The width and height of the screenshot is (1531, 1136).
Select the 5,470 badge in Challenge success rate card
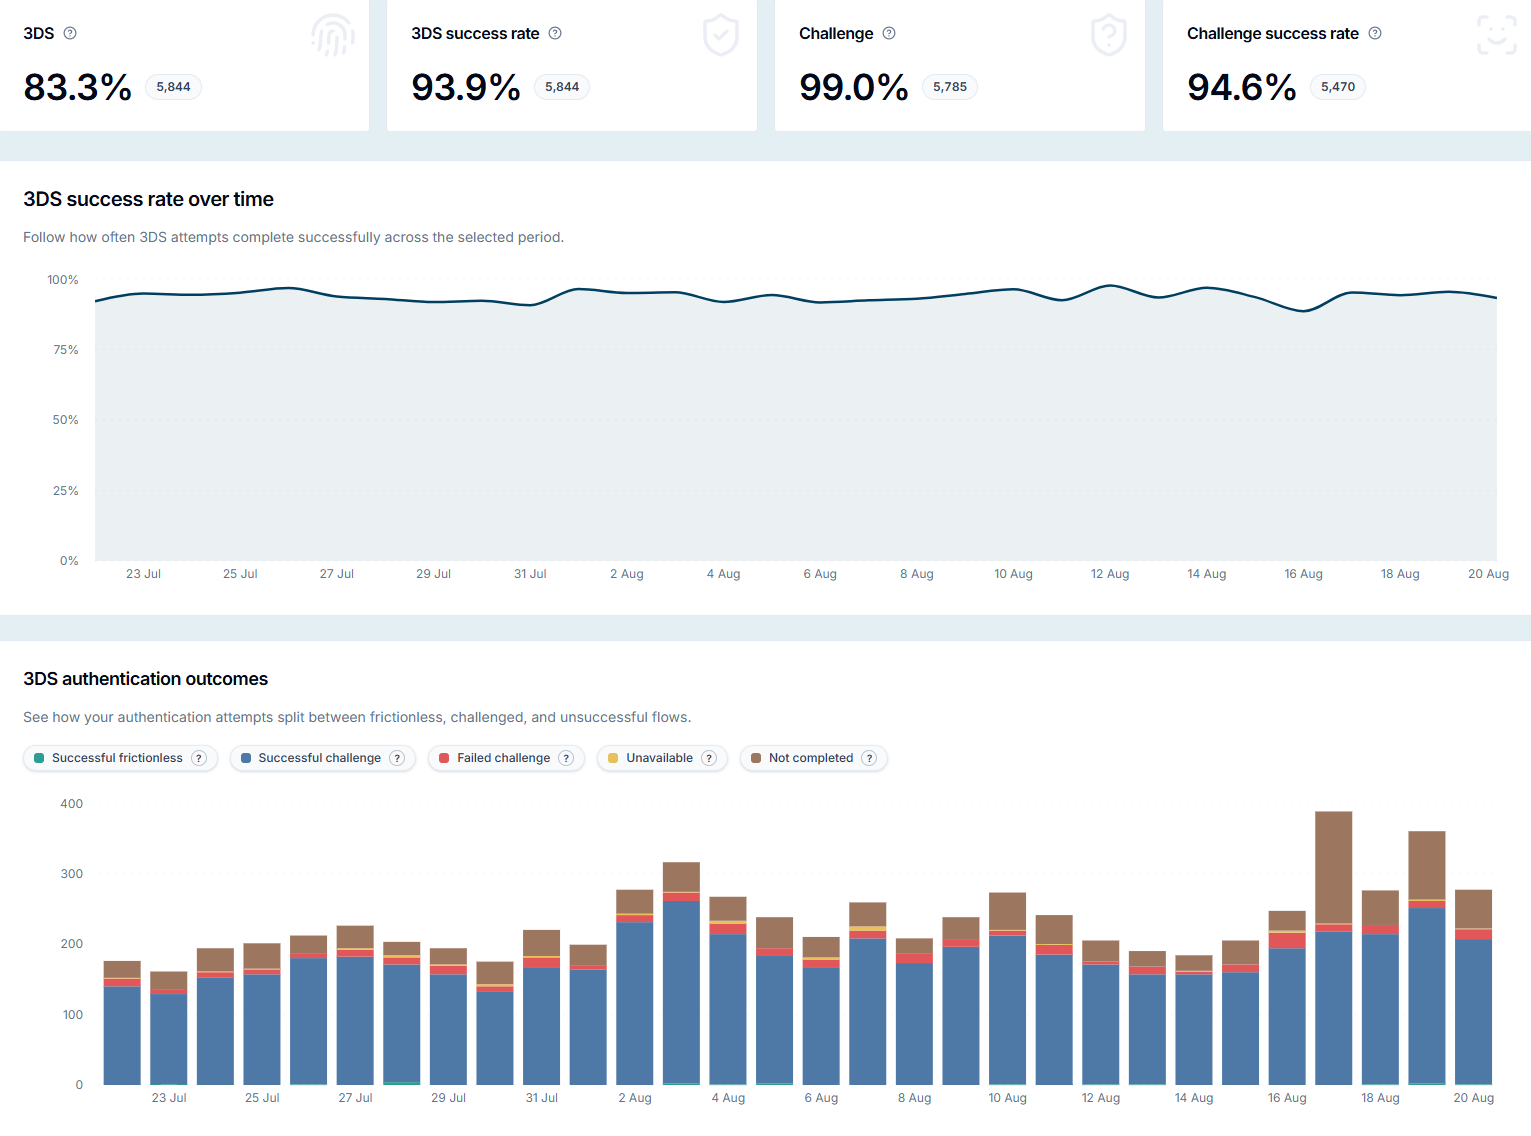(x=1338, y=87)
